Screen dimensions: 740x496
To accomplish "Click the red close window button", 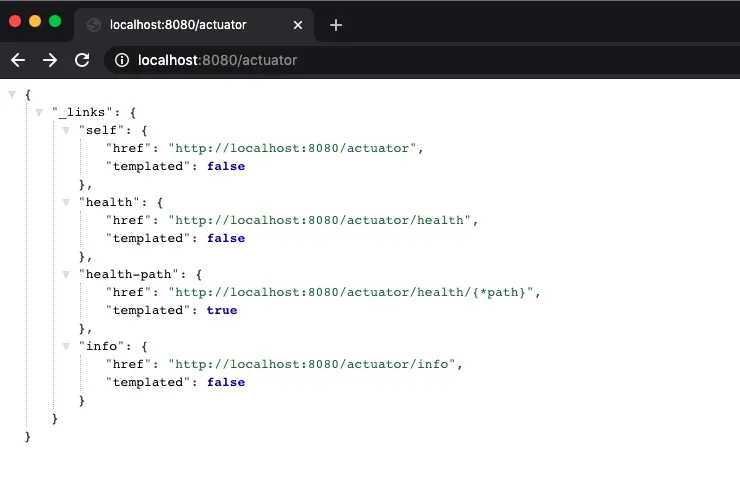I will click(x=15, y=21).
